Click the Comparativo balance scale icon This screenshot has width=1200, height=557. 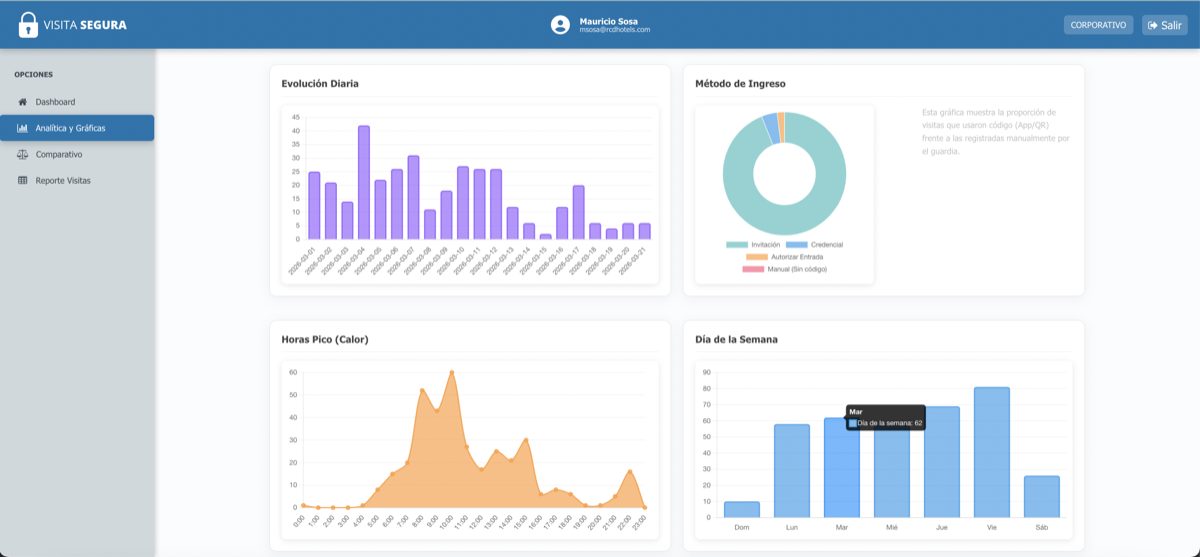23,155
